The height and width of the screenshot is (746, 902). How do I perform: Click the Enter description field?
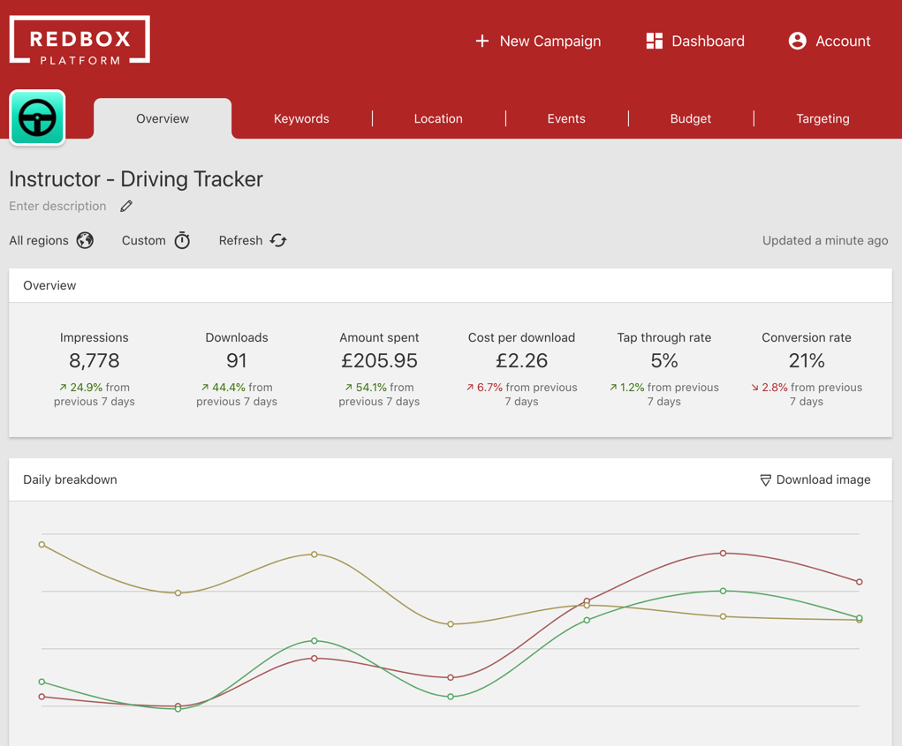58,206
